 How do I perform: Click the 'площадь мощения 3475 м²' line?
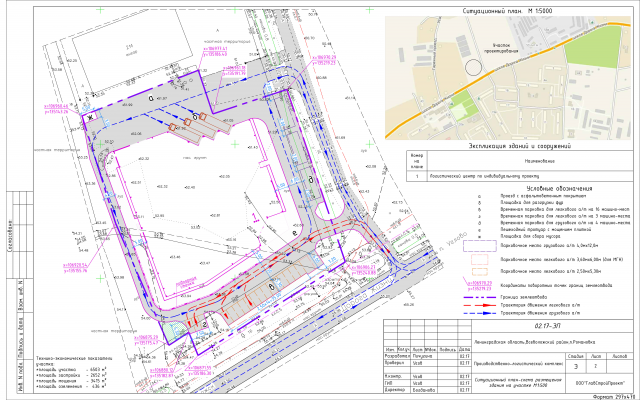coord(71,380)
